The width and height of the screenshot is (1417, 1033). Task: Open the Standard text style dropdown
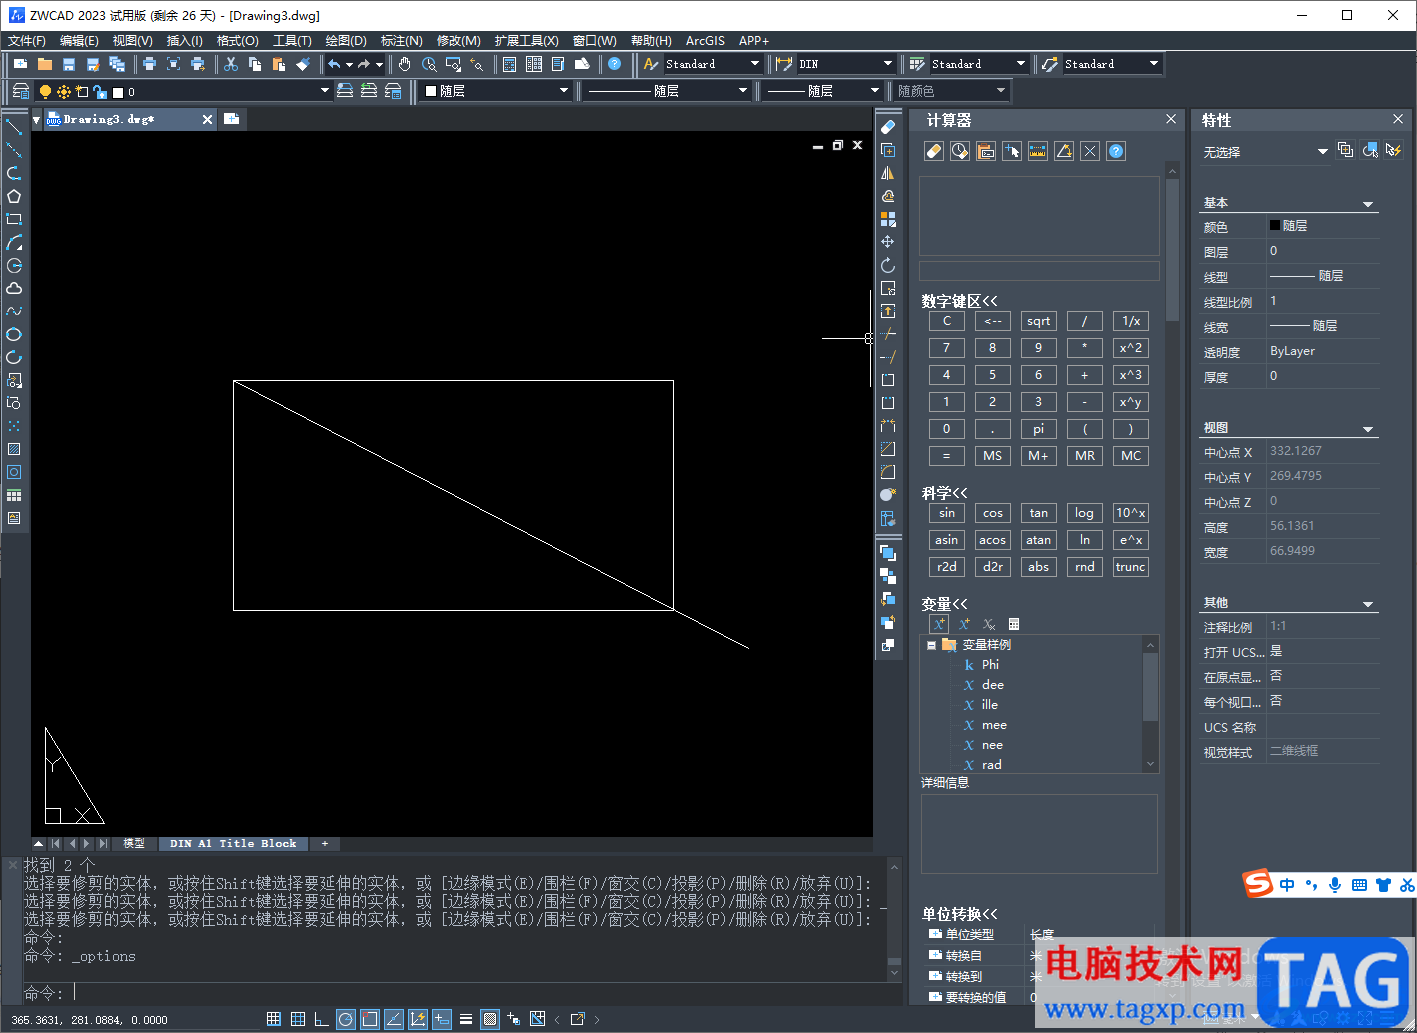(755, 64)
